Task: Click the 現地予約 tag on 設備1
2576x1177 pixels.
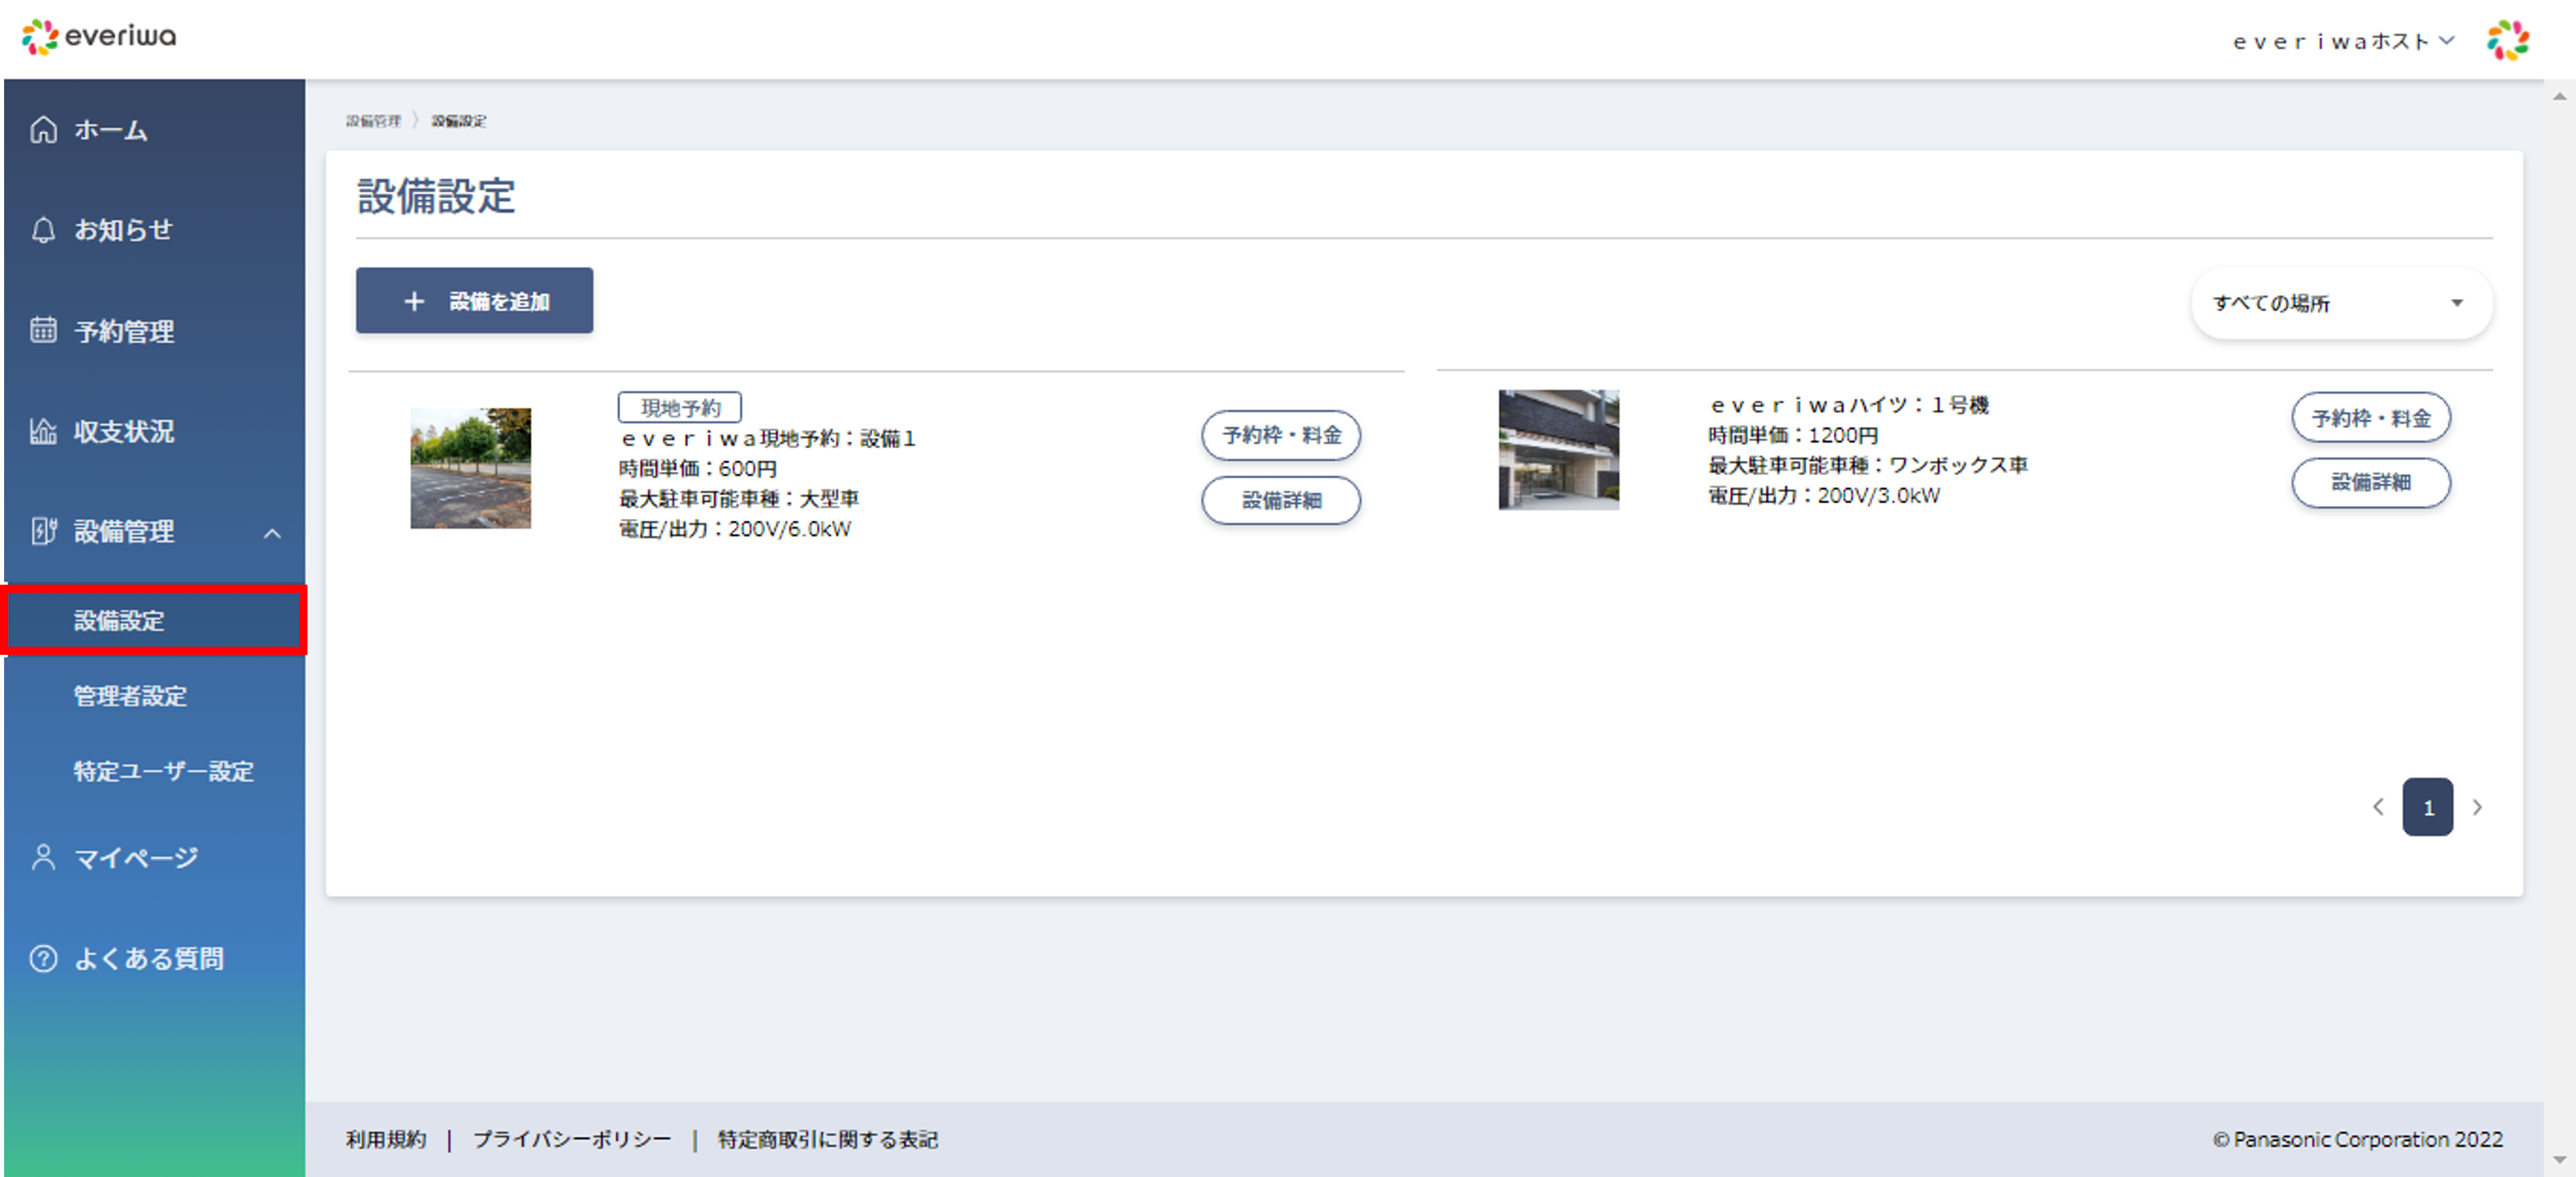Action: tap(680, 407)
